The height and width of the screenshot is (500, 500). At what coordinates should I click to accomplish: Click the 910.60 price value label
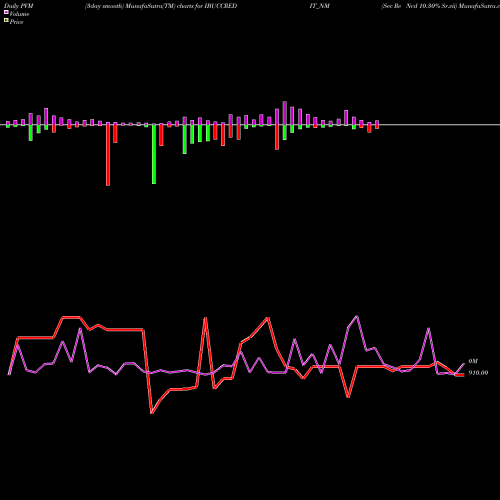(478, 373)
